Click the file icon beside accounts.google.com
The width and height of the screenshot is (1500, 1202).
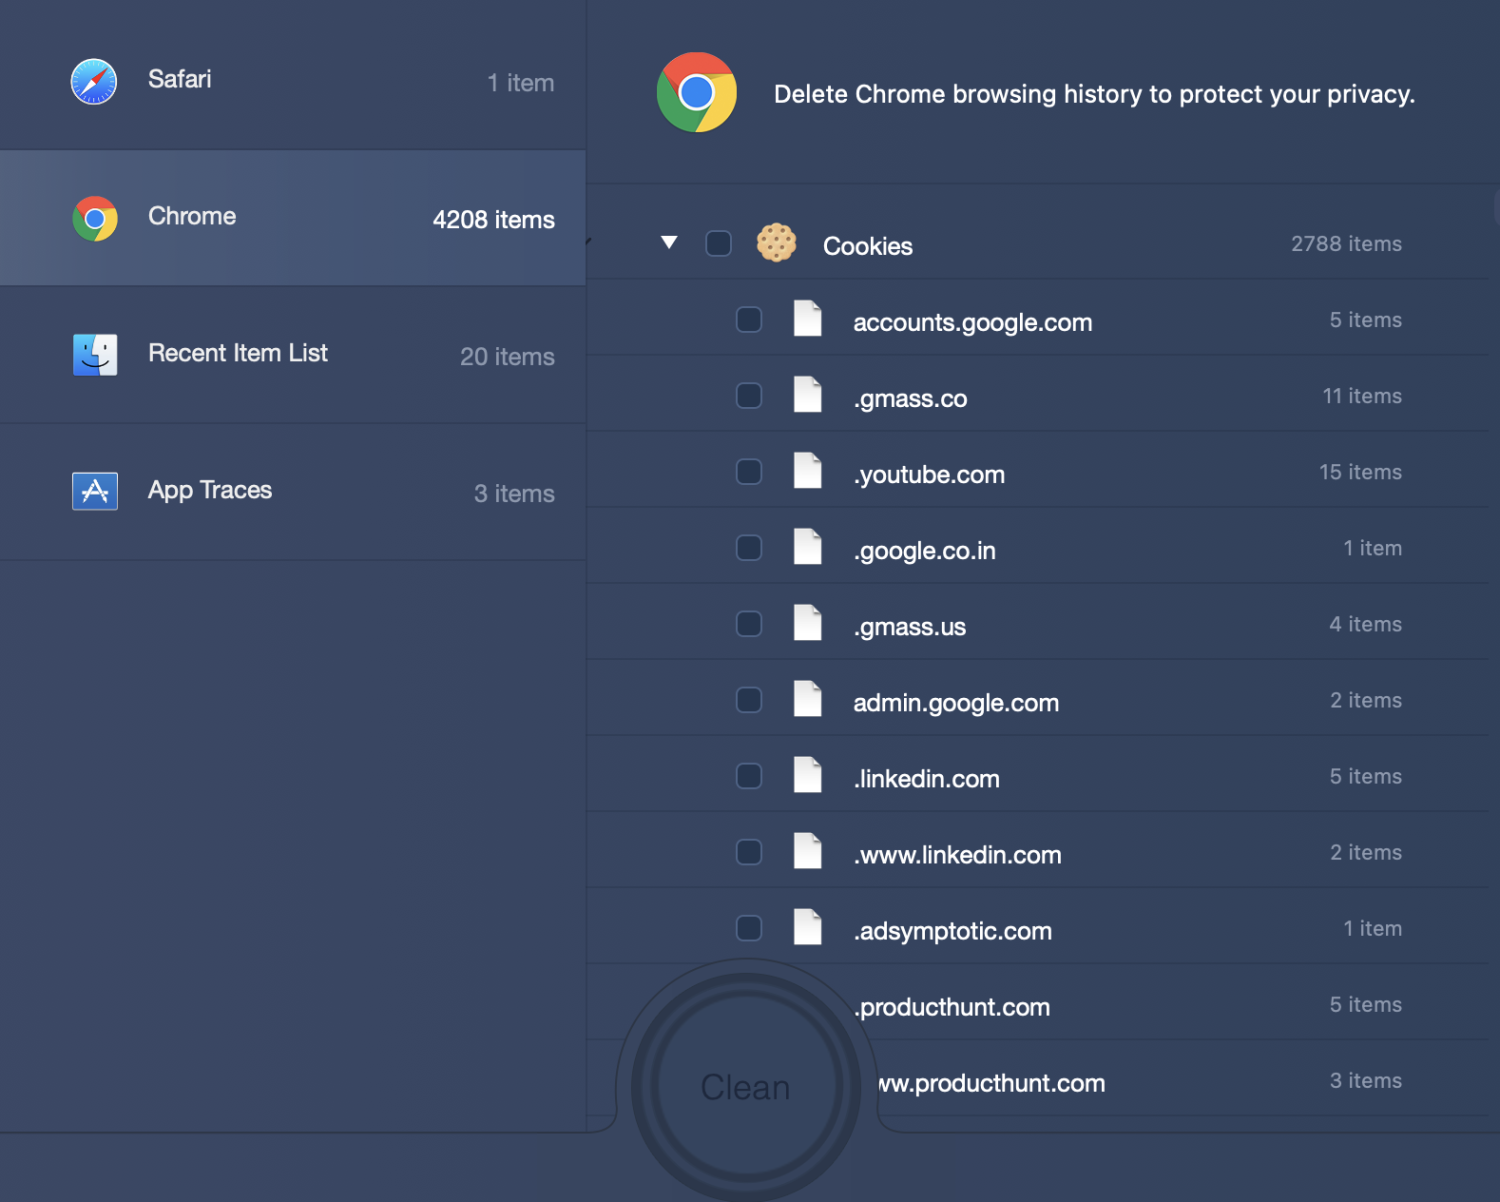(x=807, y=320)
